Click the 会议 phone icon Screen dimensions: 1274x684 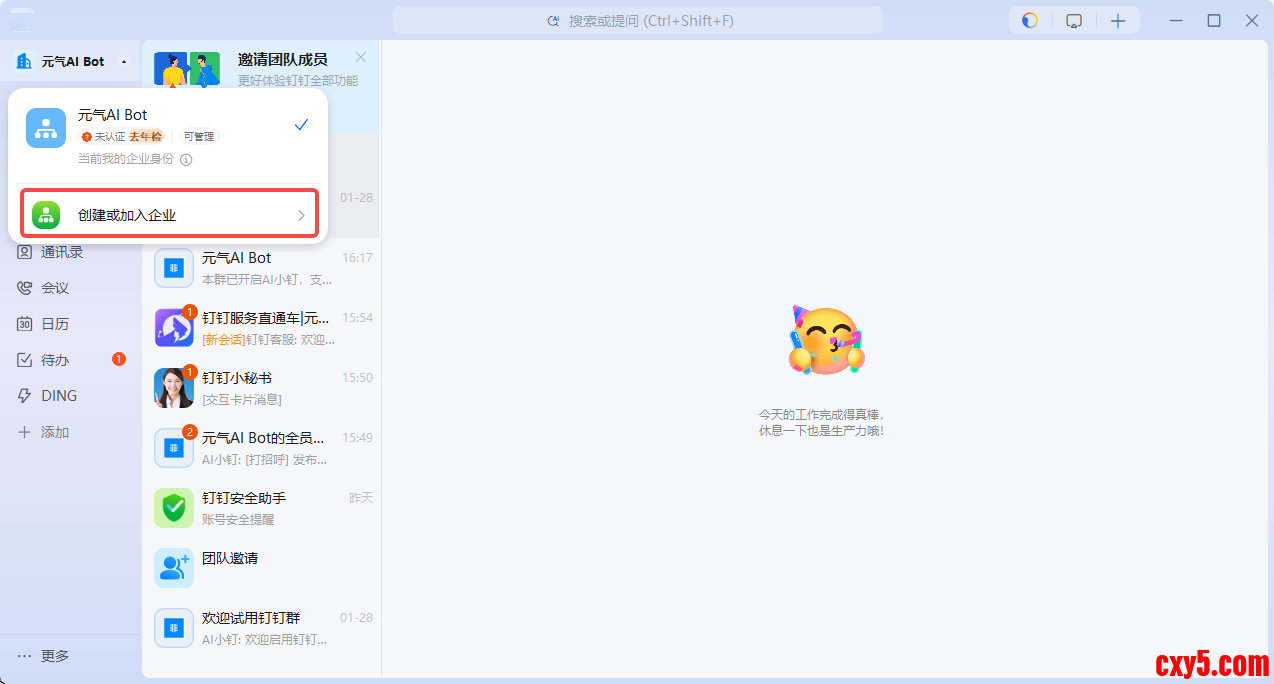(25, 288)
